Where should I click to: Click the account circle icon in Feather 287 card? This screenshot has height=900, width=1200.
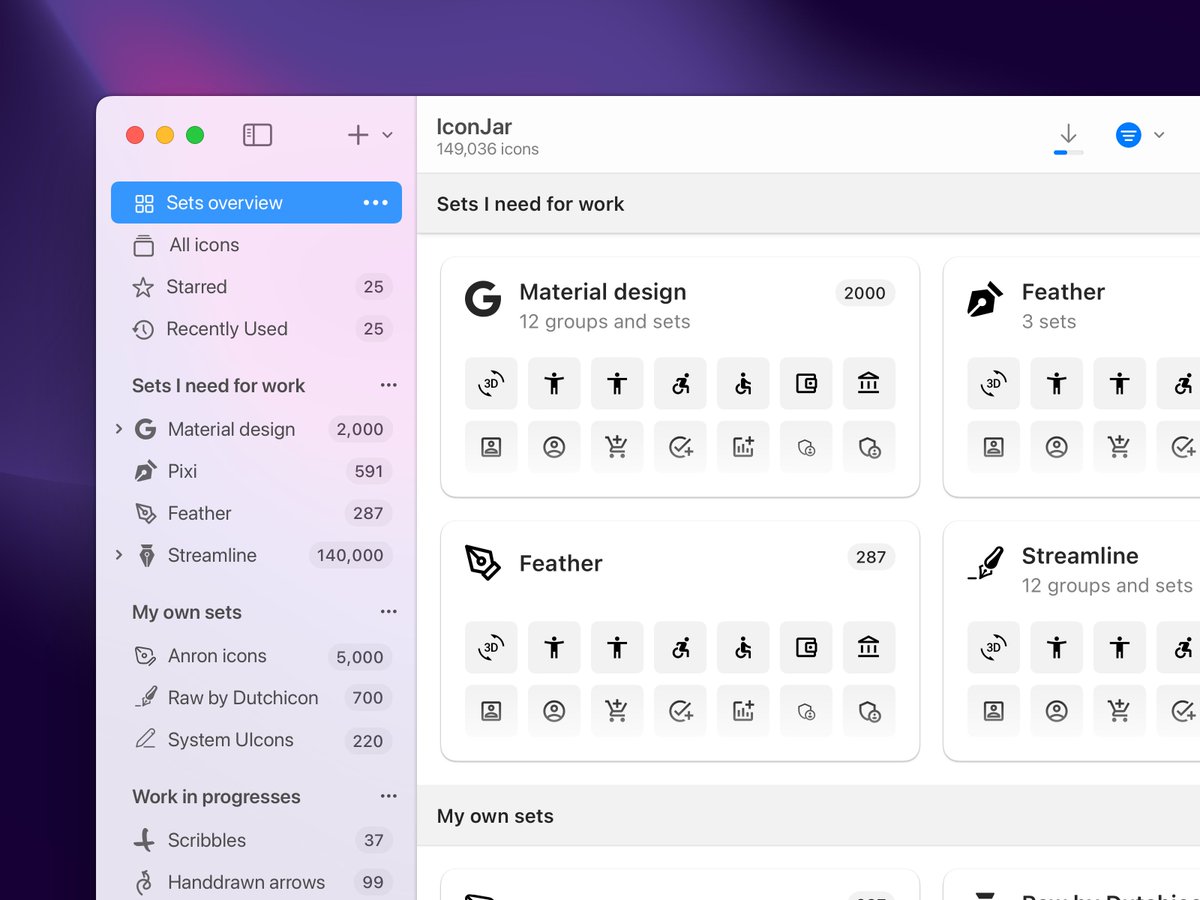tap(554, 711)
